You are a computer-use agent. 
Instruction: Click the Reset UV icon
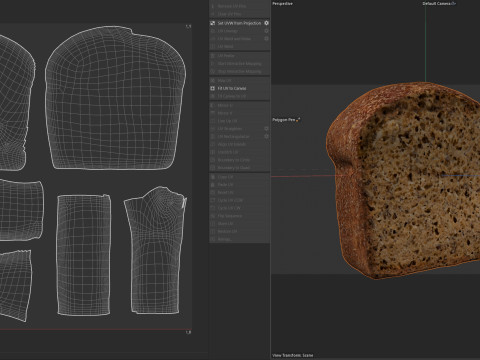(213, 193)
